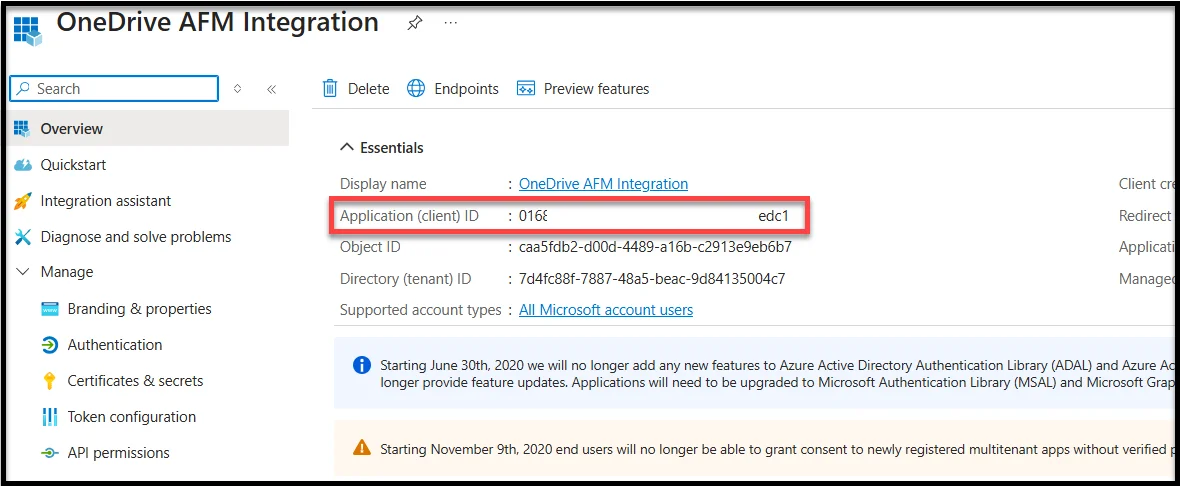Select the Application client ID value

653,217
